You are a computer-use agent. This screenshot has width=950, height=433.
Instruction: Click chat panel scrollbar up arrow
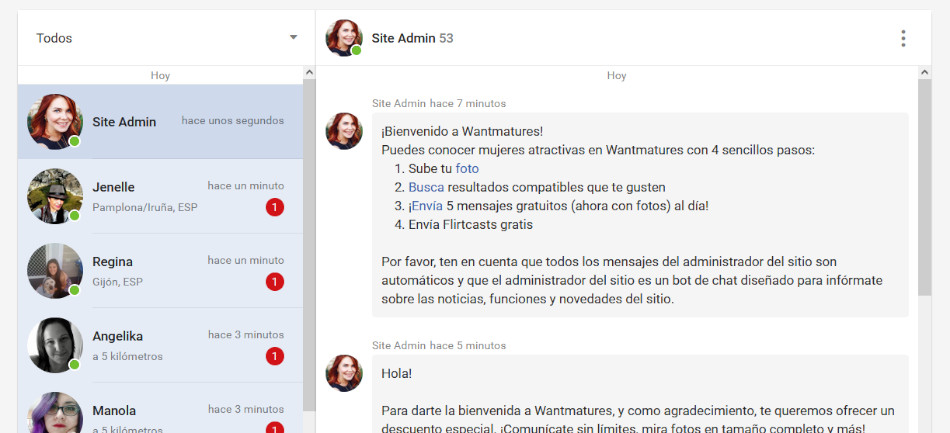pyautogui.click(x=925, y=73)
